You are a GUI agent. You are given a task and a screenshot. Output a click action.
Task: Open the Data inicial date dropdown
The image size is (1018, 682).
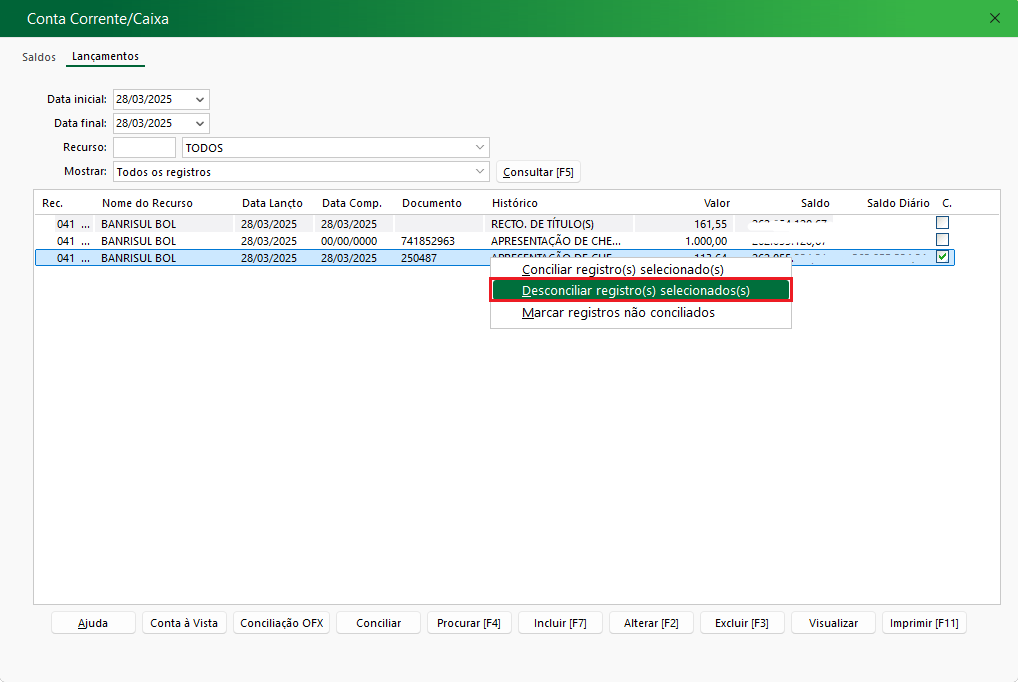click(x=200, y=99)
